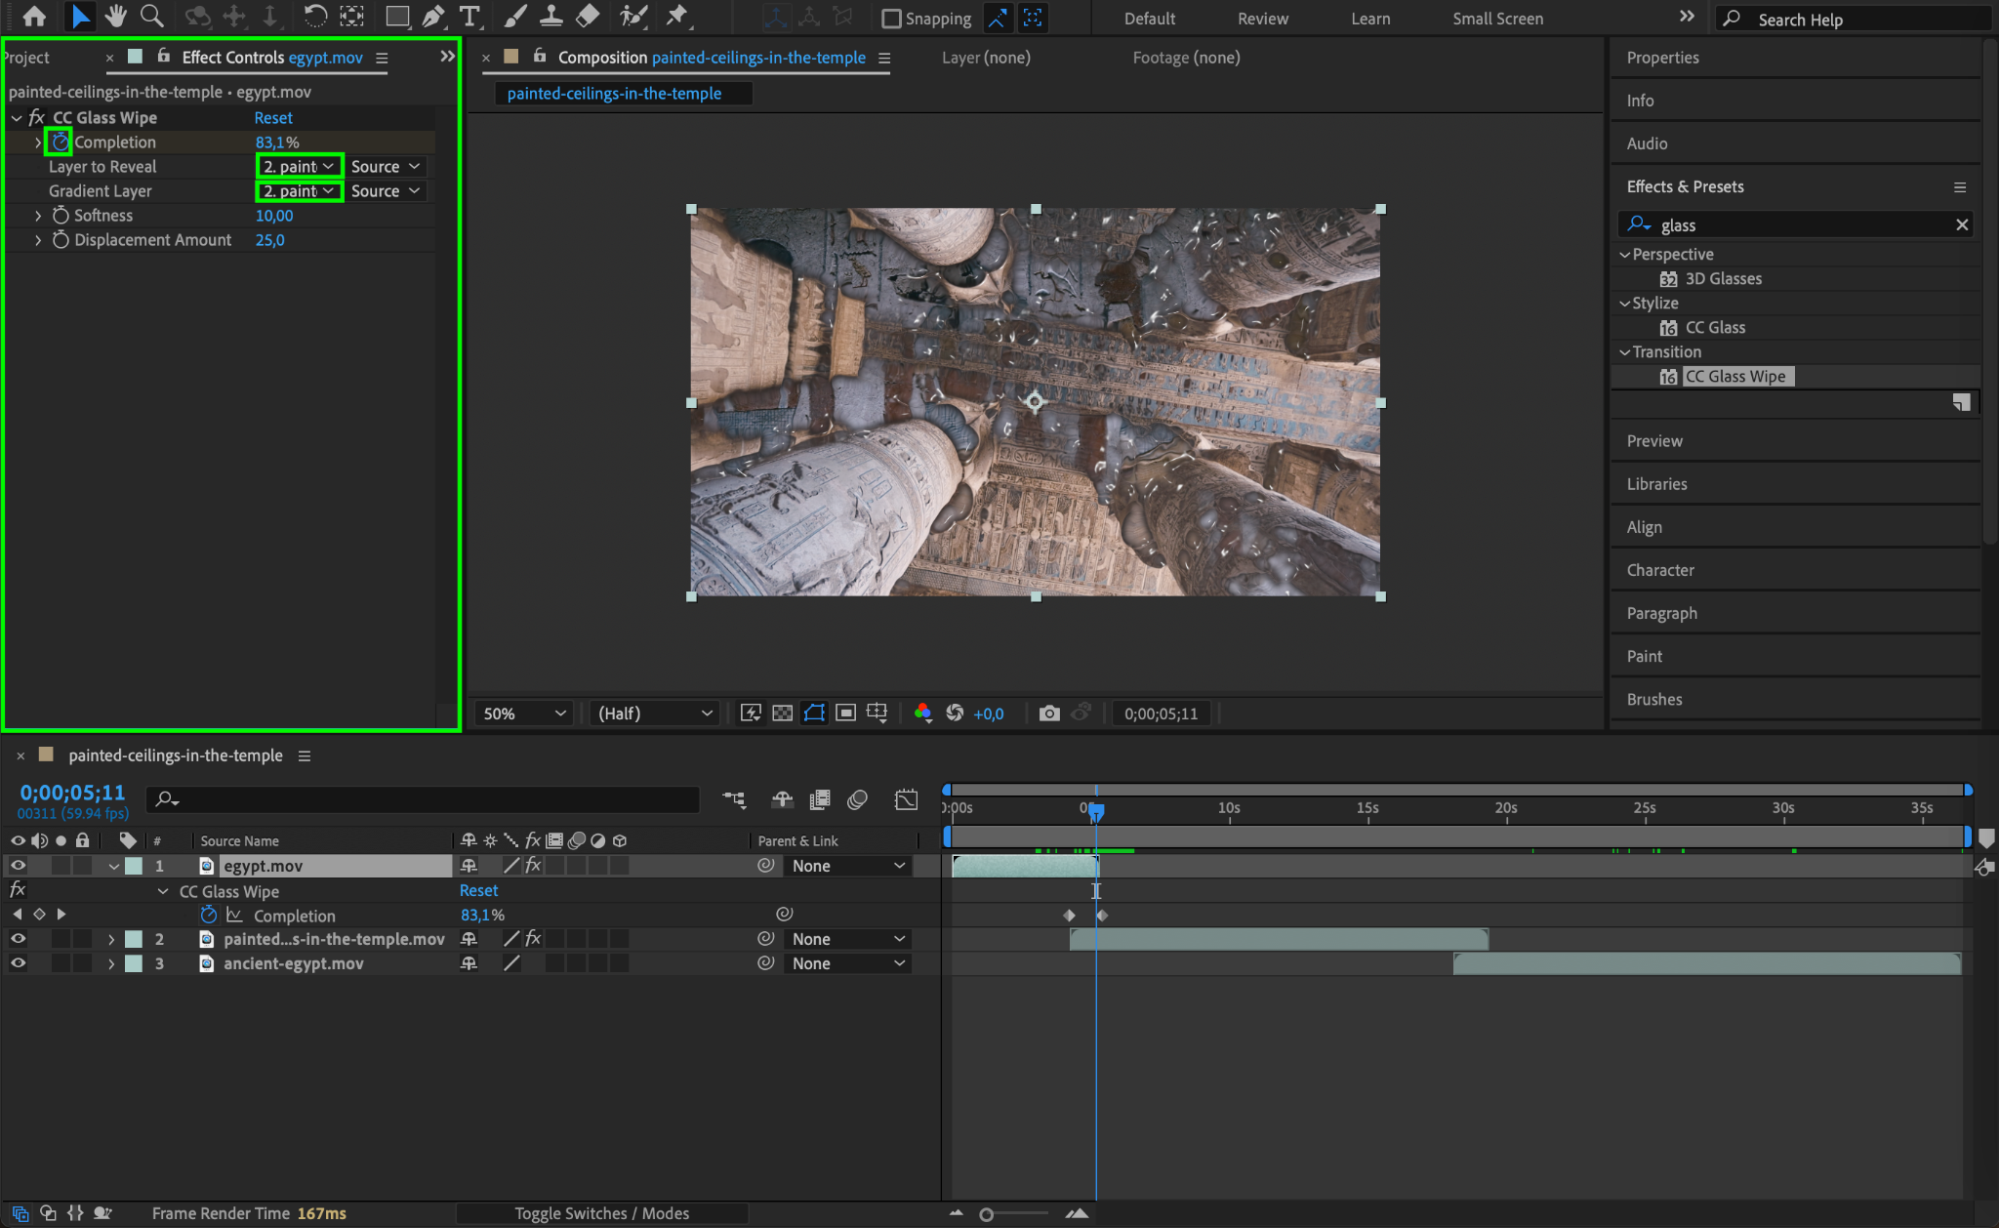Select the Type text tool

469,16
